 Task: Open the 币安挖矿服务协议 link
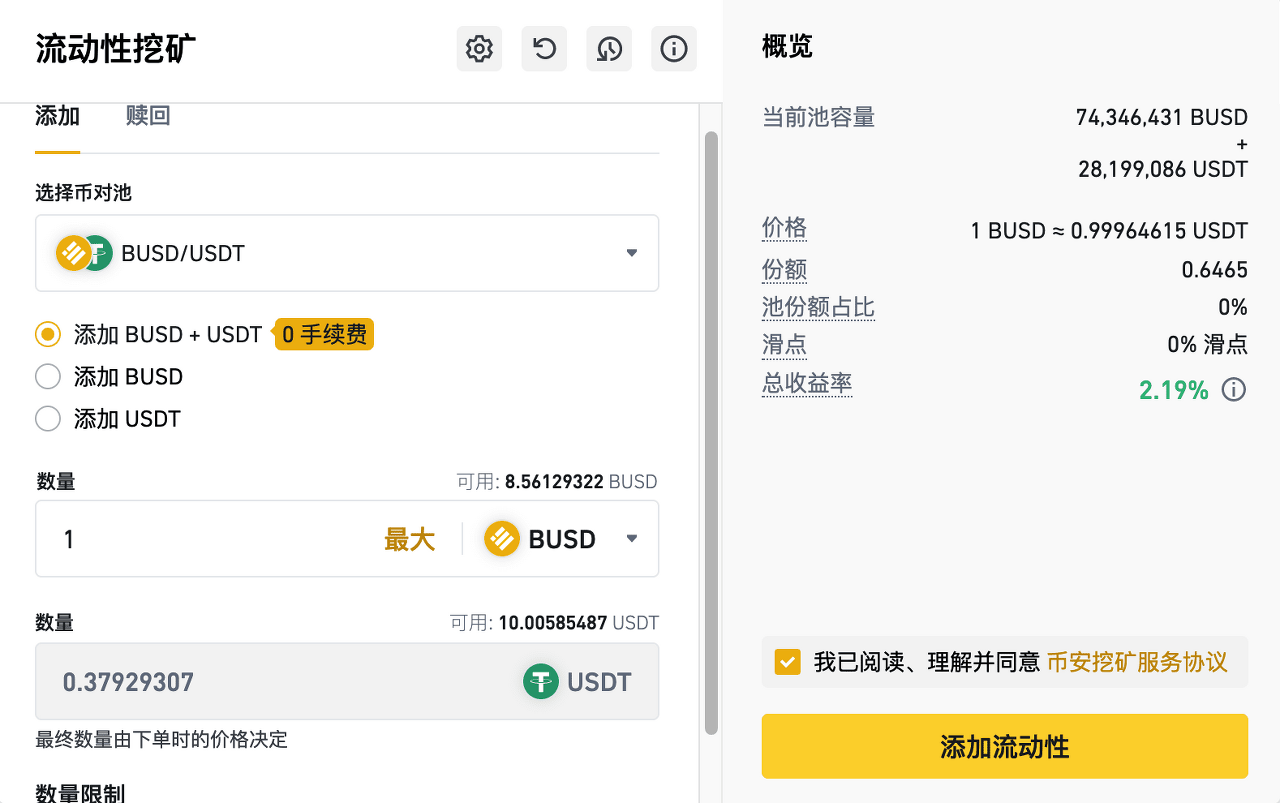click(1137, 662)
